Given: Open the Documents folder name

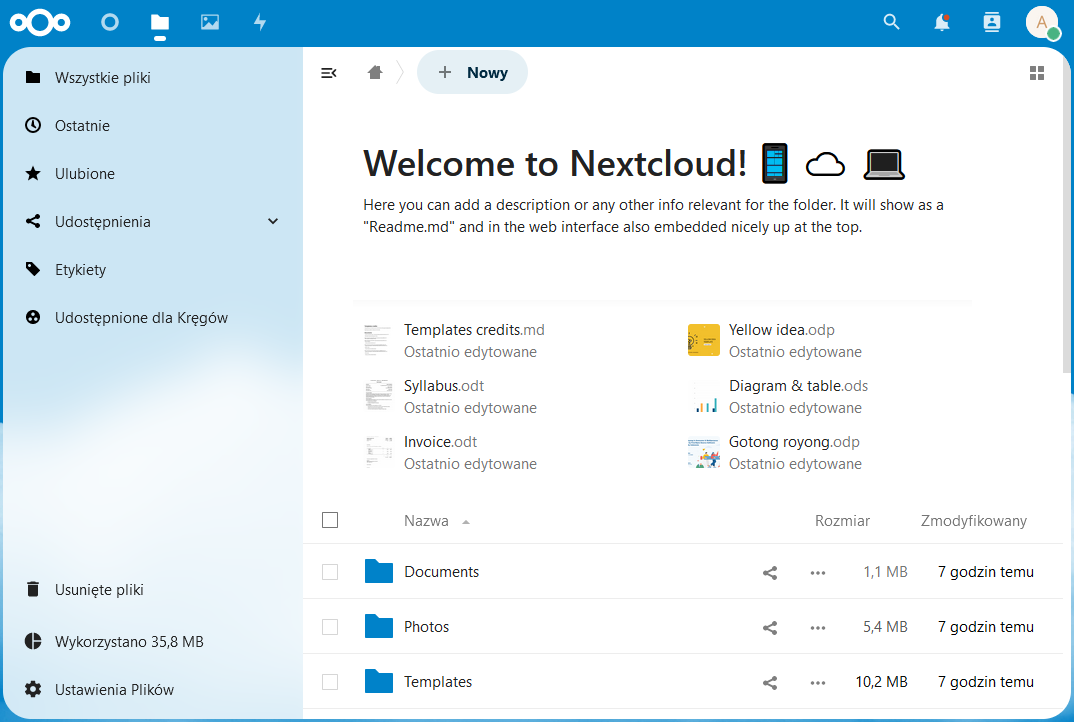Looking at the screenshot, I should click(x=441, y=572).
